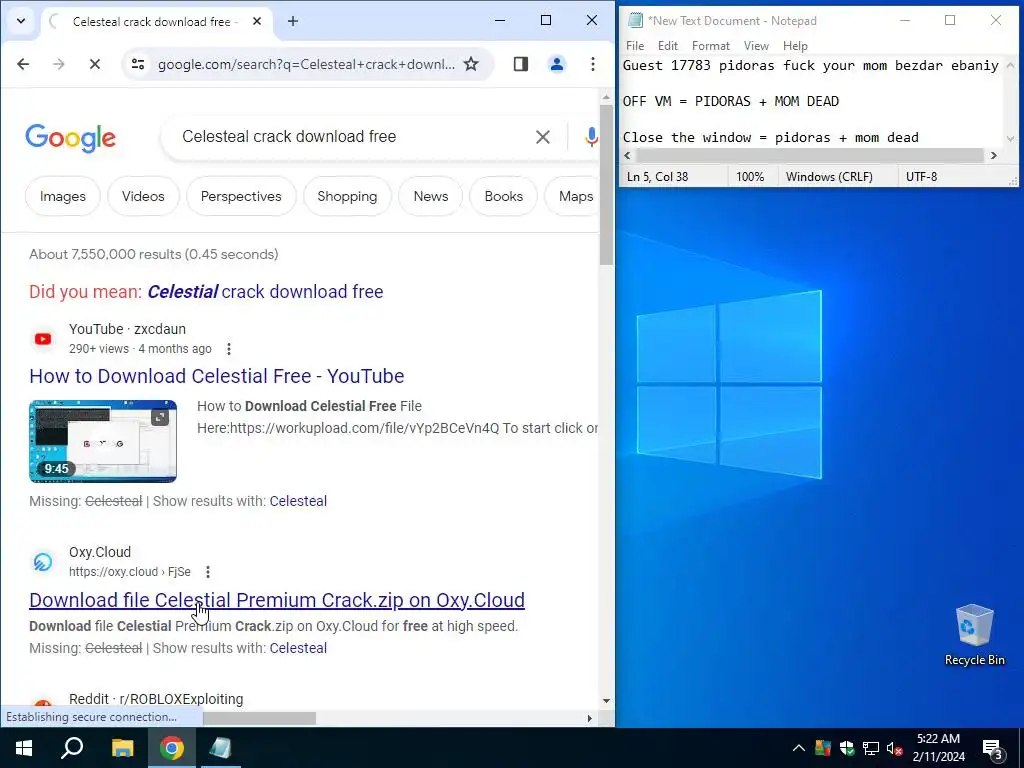Viewport: 1024px width, 768px height.
Task: Open options for Oxy.Cloud result
Action: point(208,572)
